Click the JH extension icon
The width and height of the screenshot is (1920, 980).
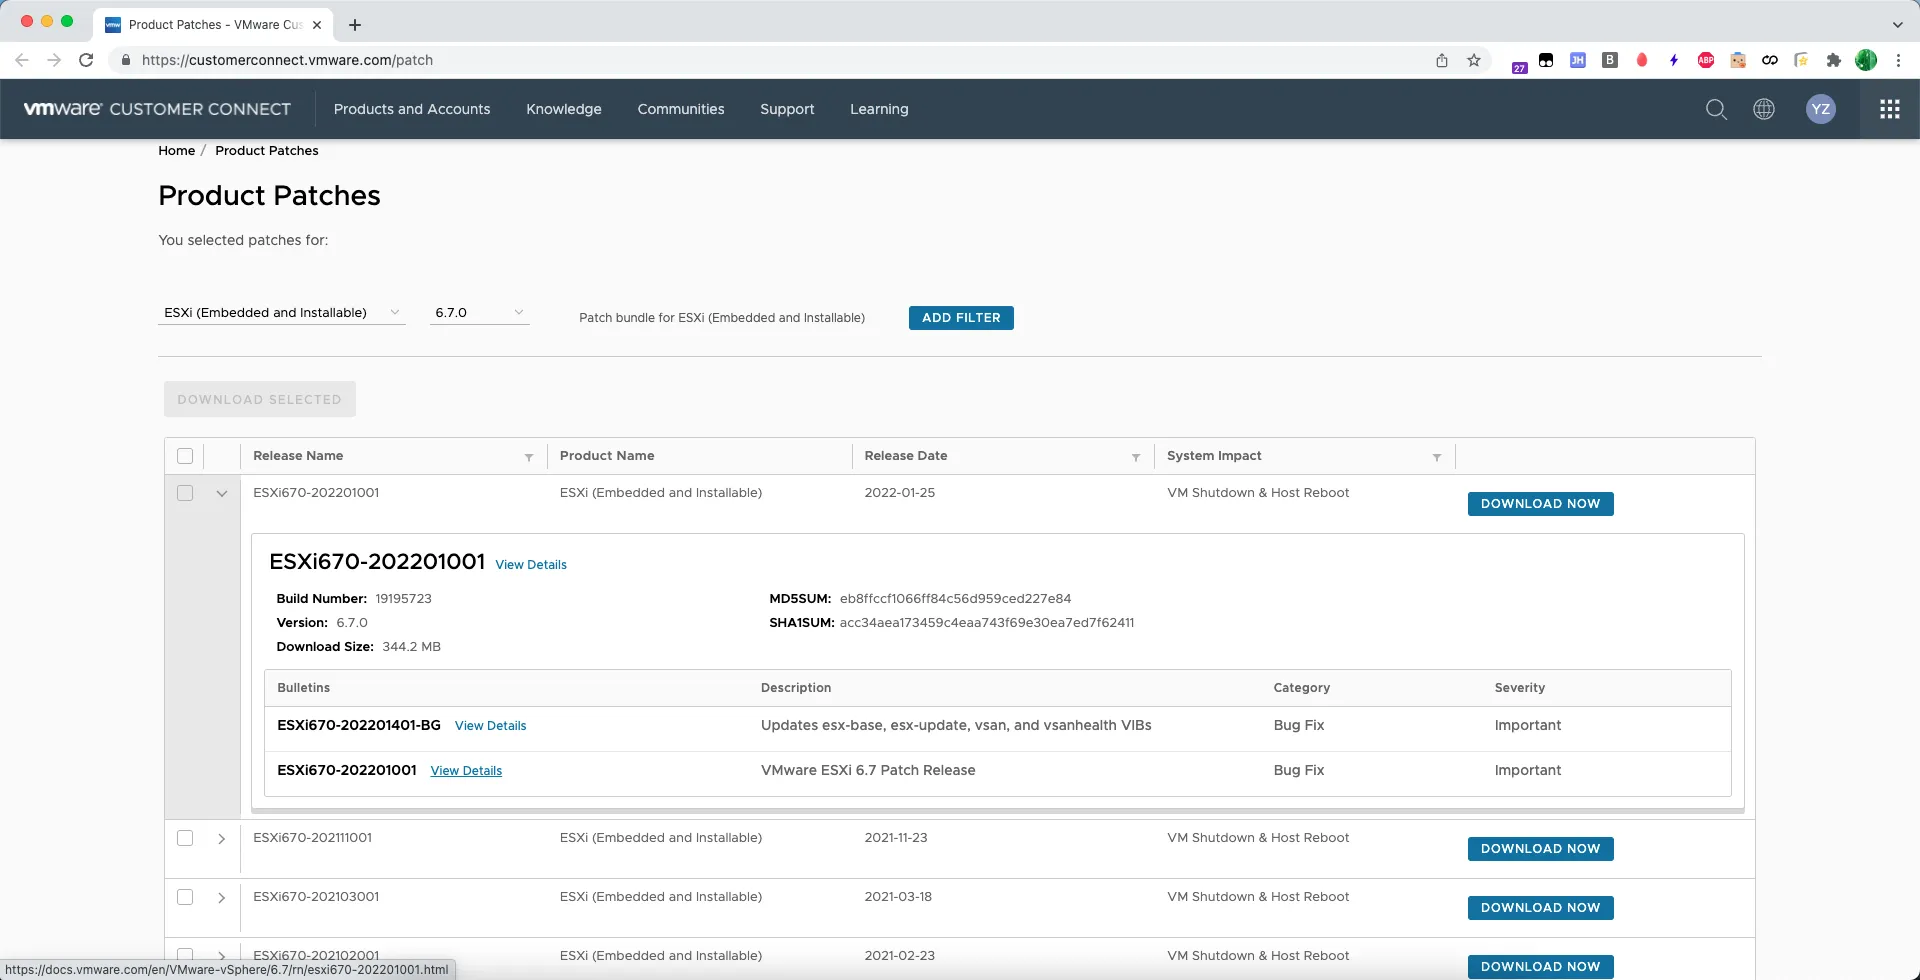[1578, 60]
